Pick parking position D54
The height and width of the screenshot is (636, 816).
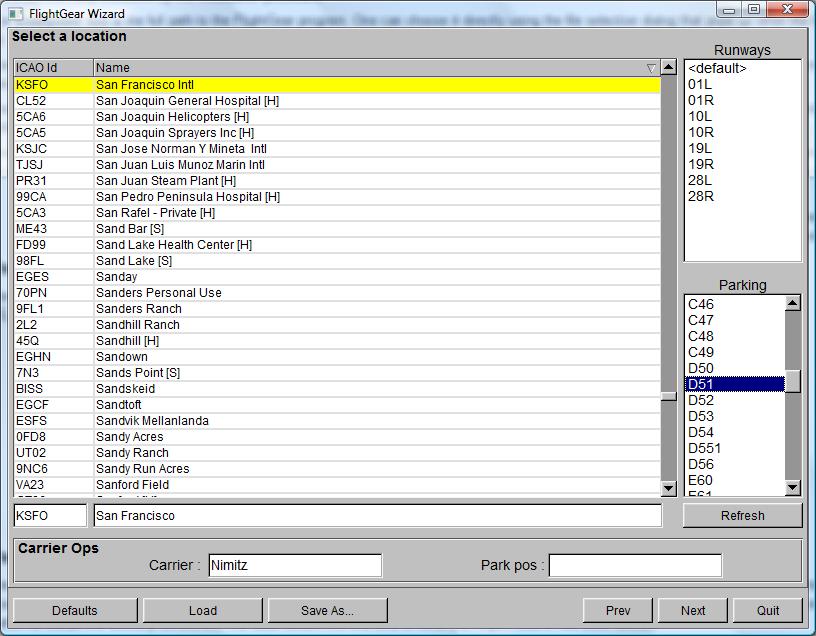click(735, 433)
